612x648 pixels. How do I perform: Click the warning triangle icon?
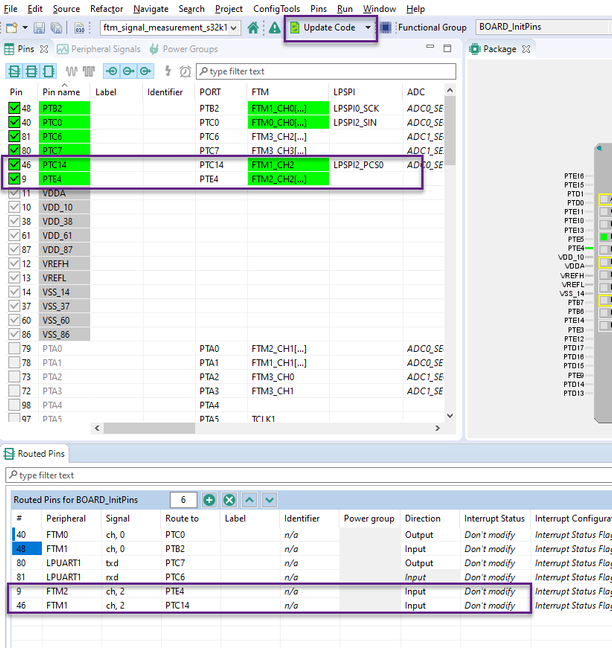(x=274, y=28)
